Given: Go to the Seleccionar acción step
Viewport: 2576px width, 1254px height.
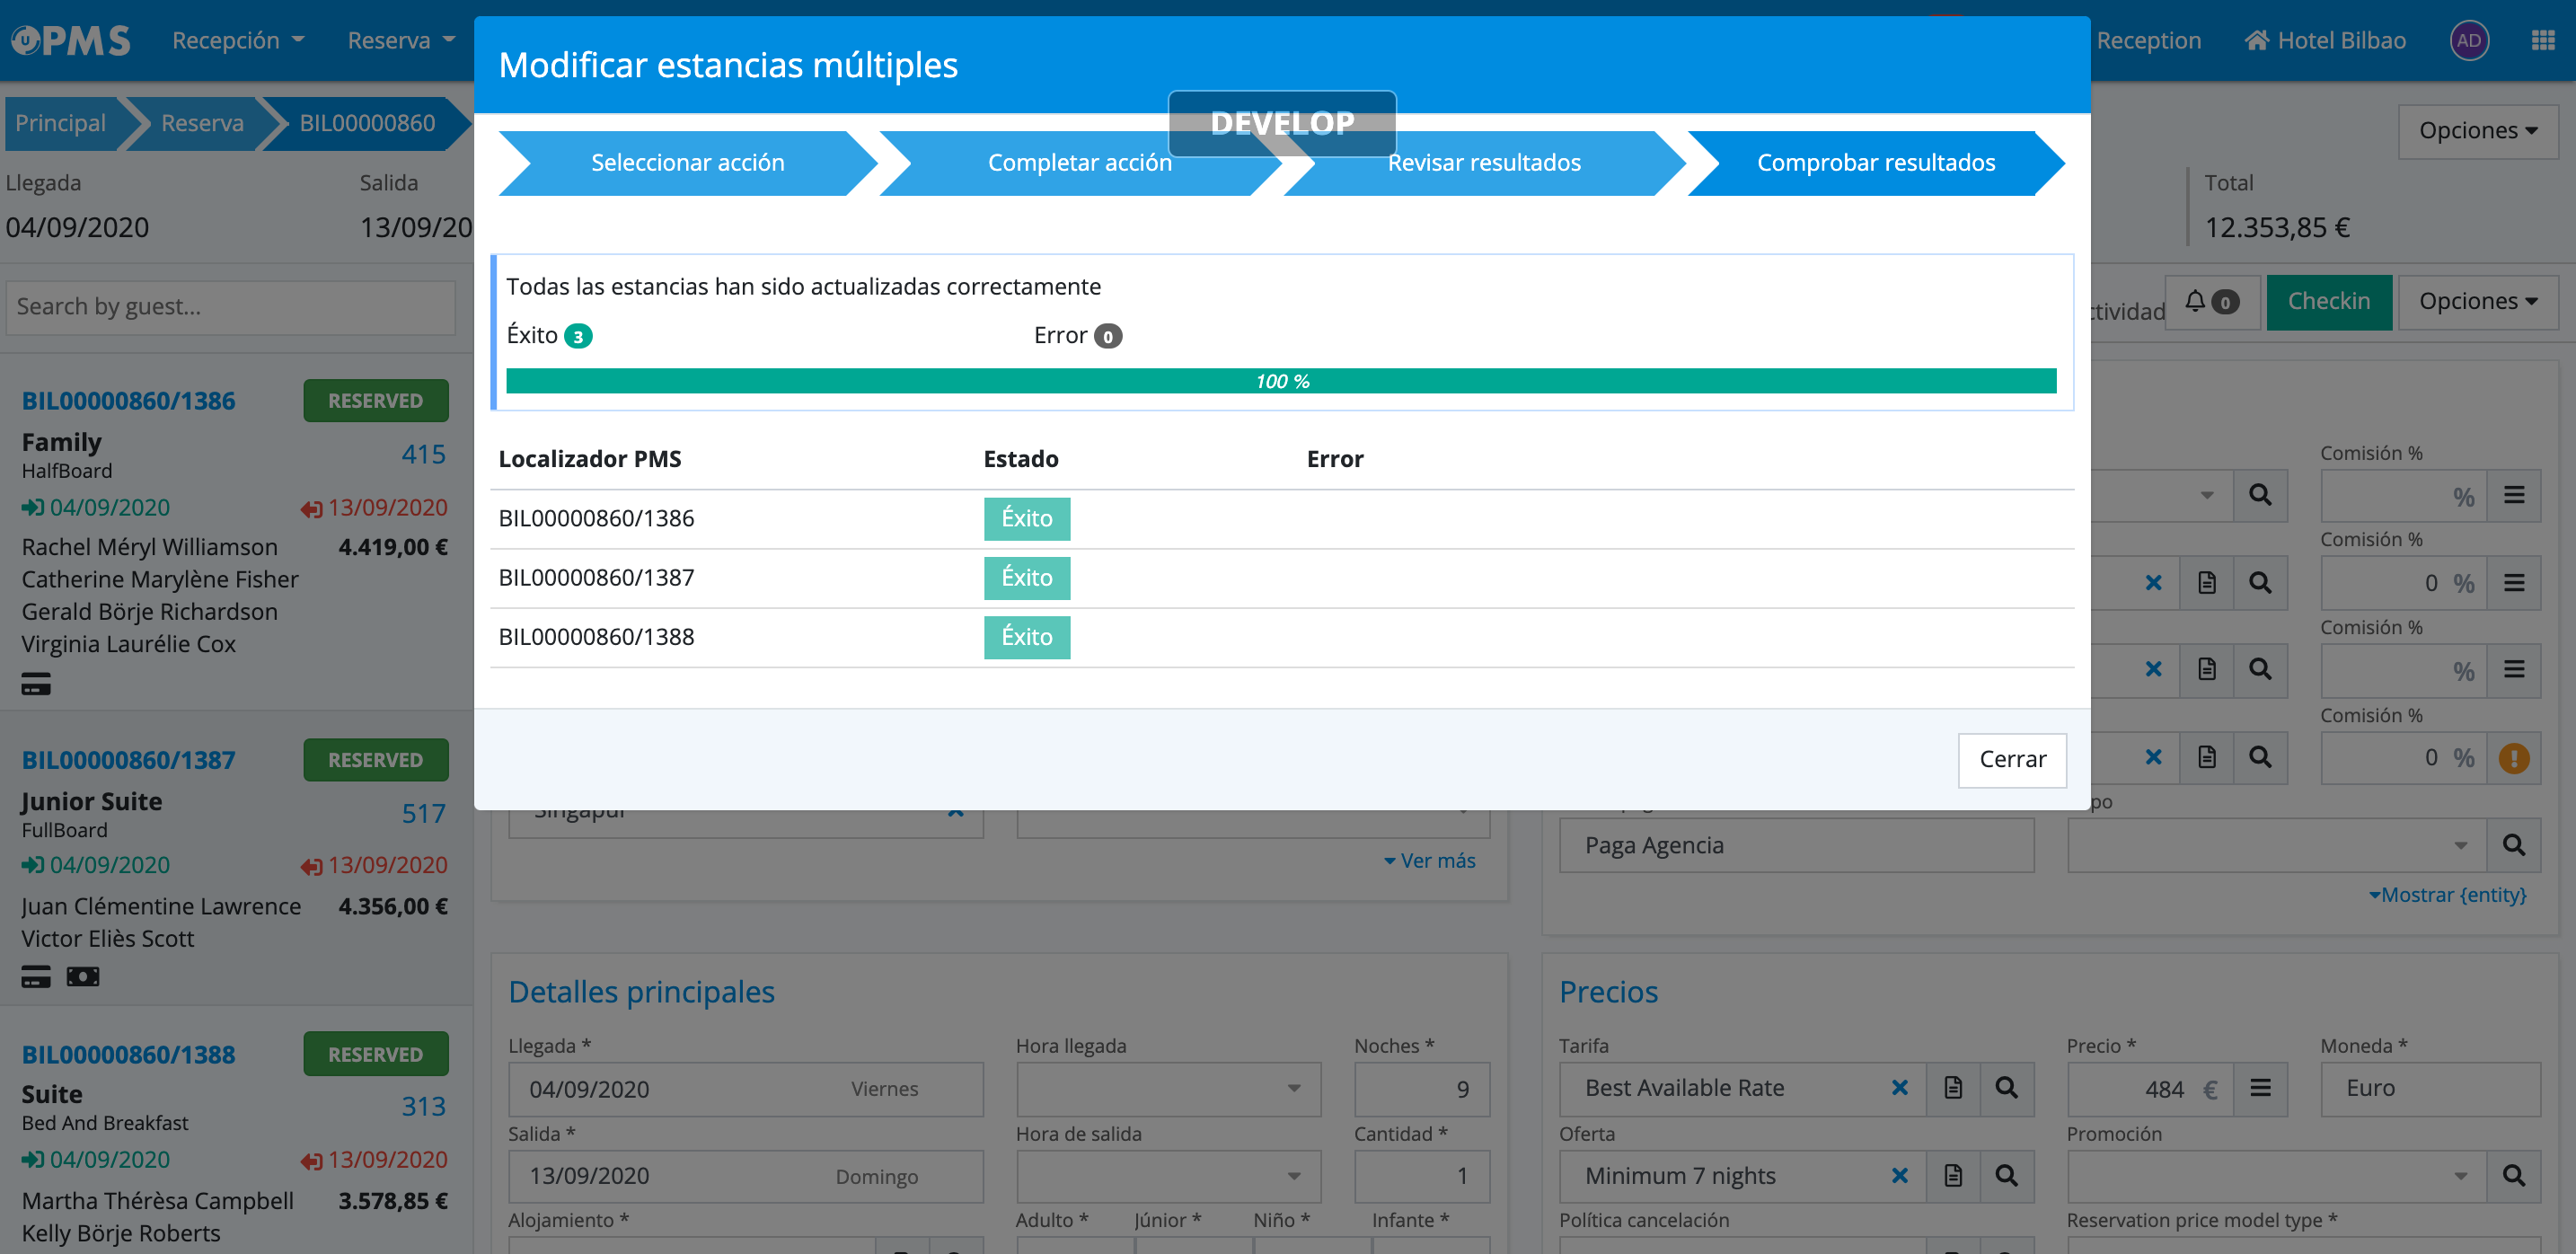Looking at the screenshot, I should 687,163.
